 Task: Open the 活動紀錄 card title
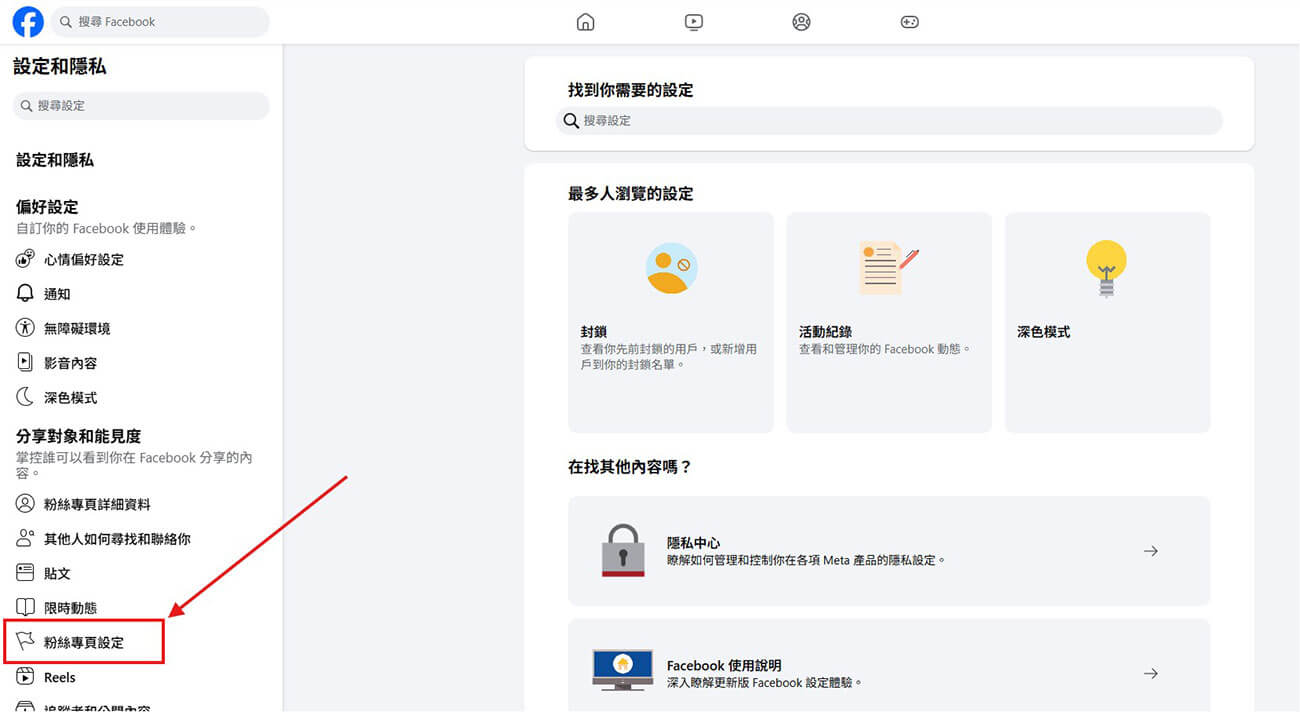pos(825,331)
